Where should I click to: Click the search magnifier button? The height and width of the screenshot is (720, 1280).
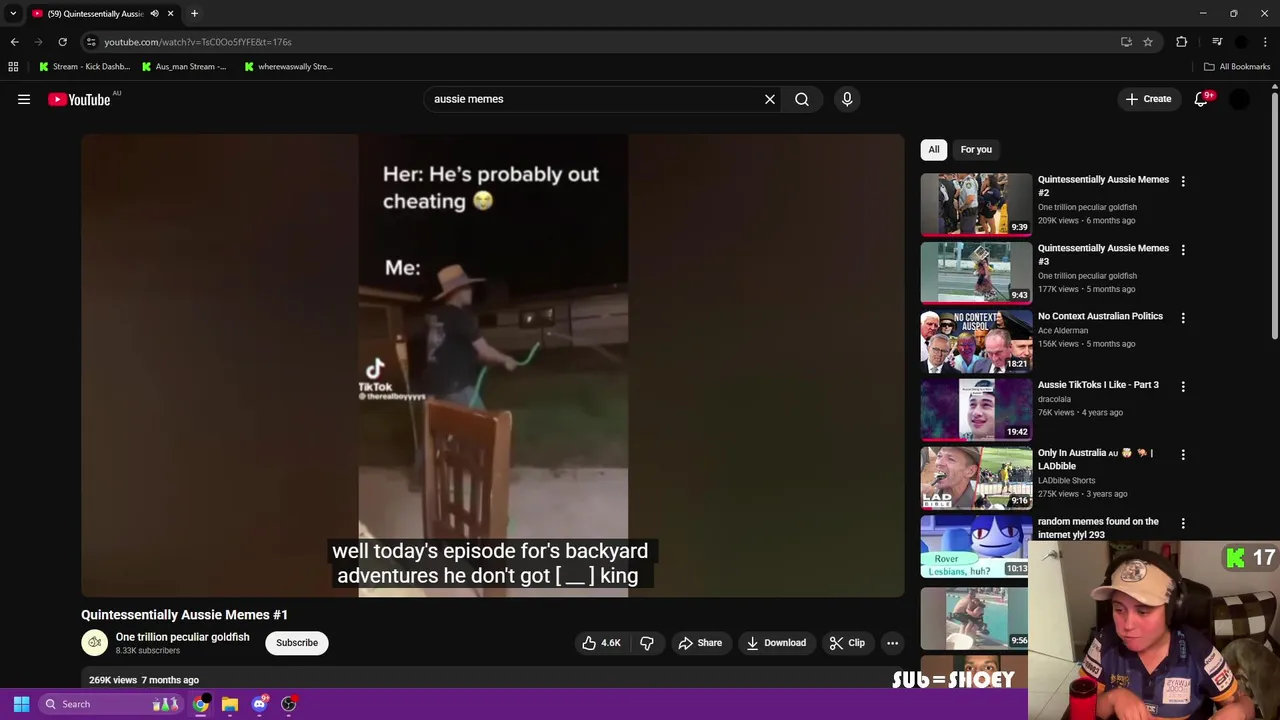pyautogui.click(x=802, y=99)
